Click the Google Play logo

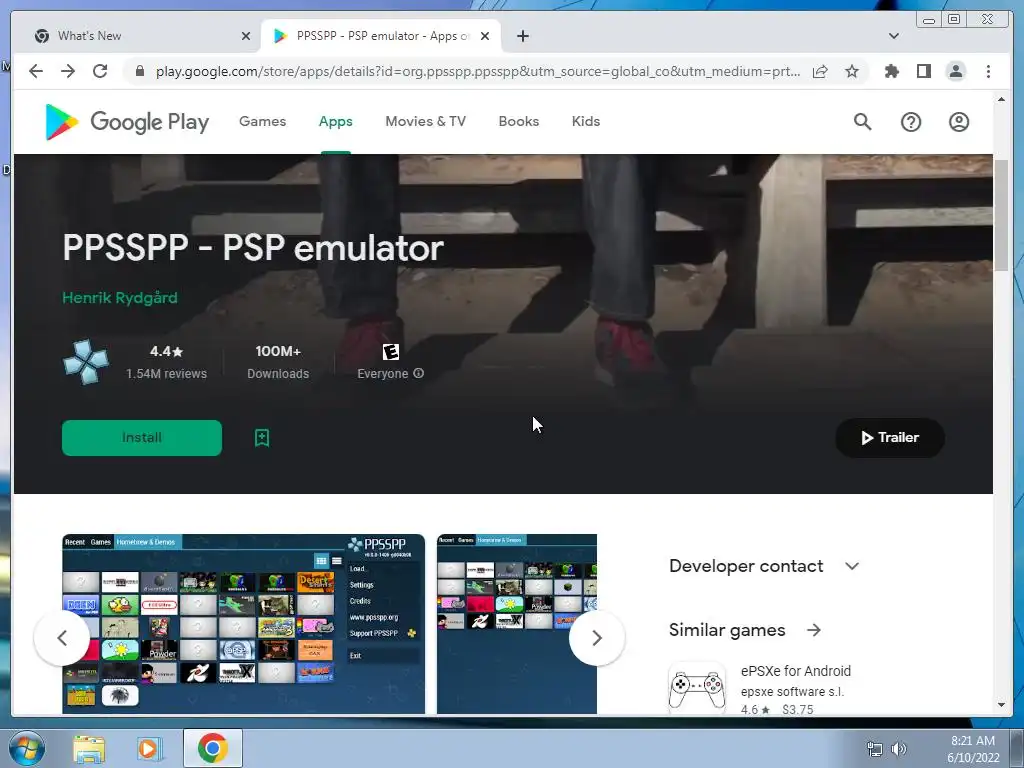click(127, 121)
